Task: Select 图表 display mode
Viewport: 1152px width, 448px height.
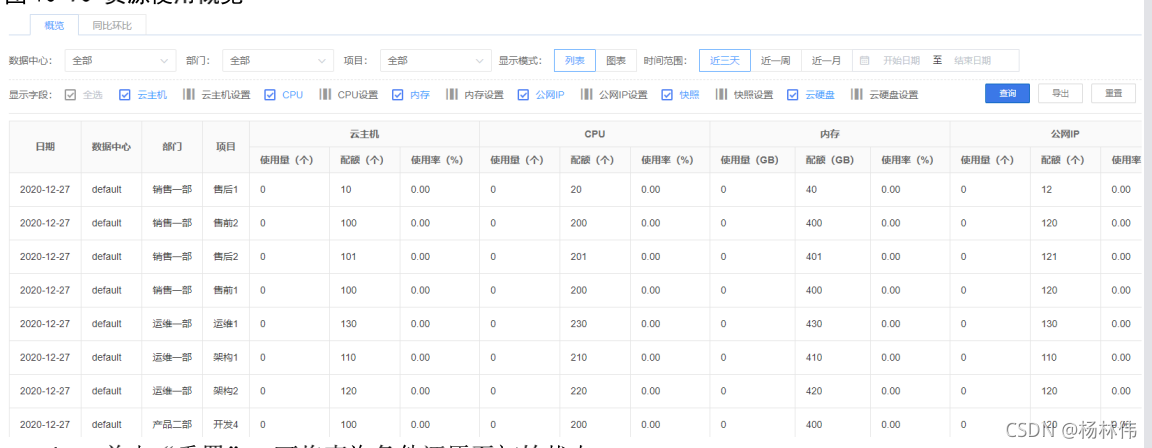Action: pyautogui.click(x=616, y=60)
